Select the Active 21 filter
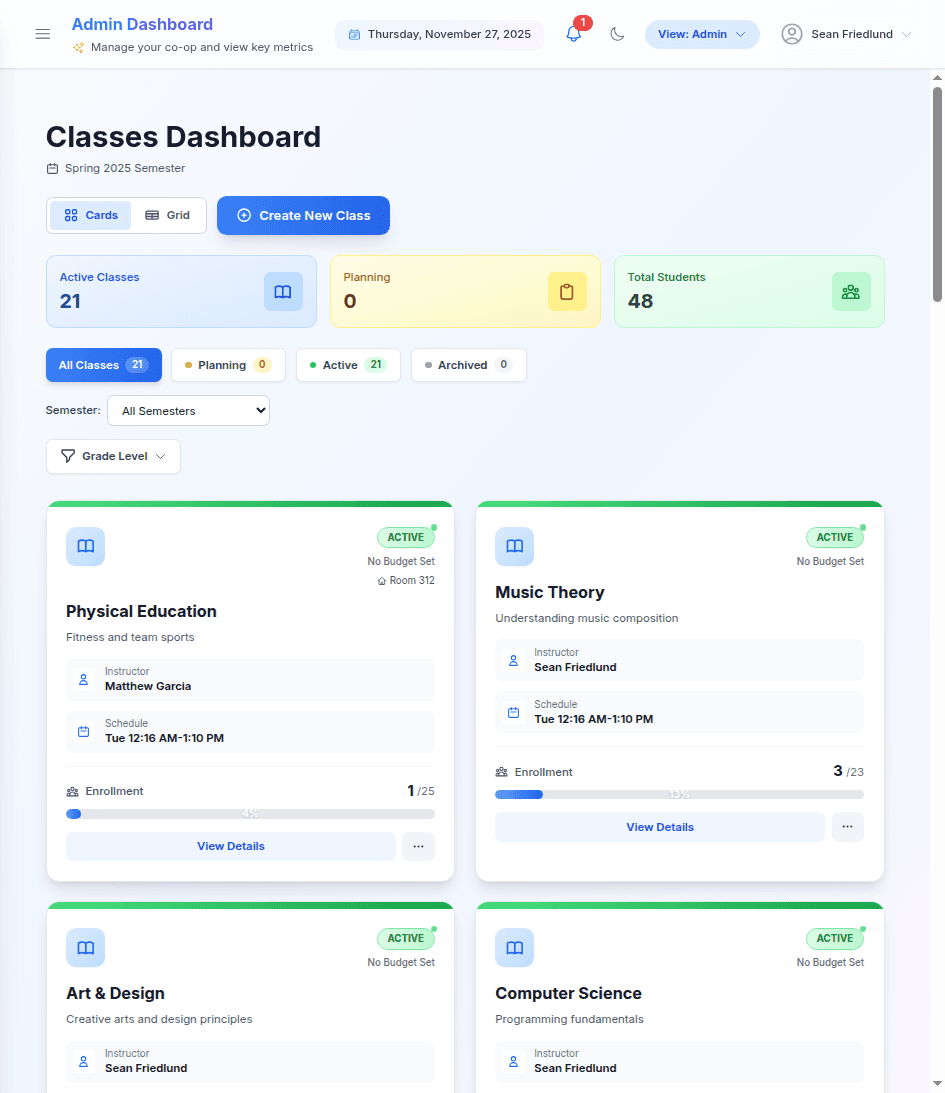Screen dimensions: 945x1093 [348, 365]
